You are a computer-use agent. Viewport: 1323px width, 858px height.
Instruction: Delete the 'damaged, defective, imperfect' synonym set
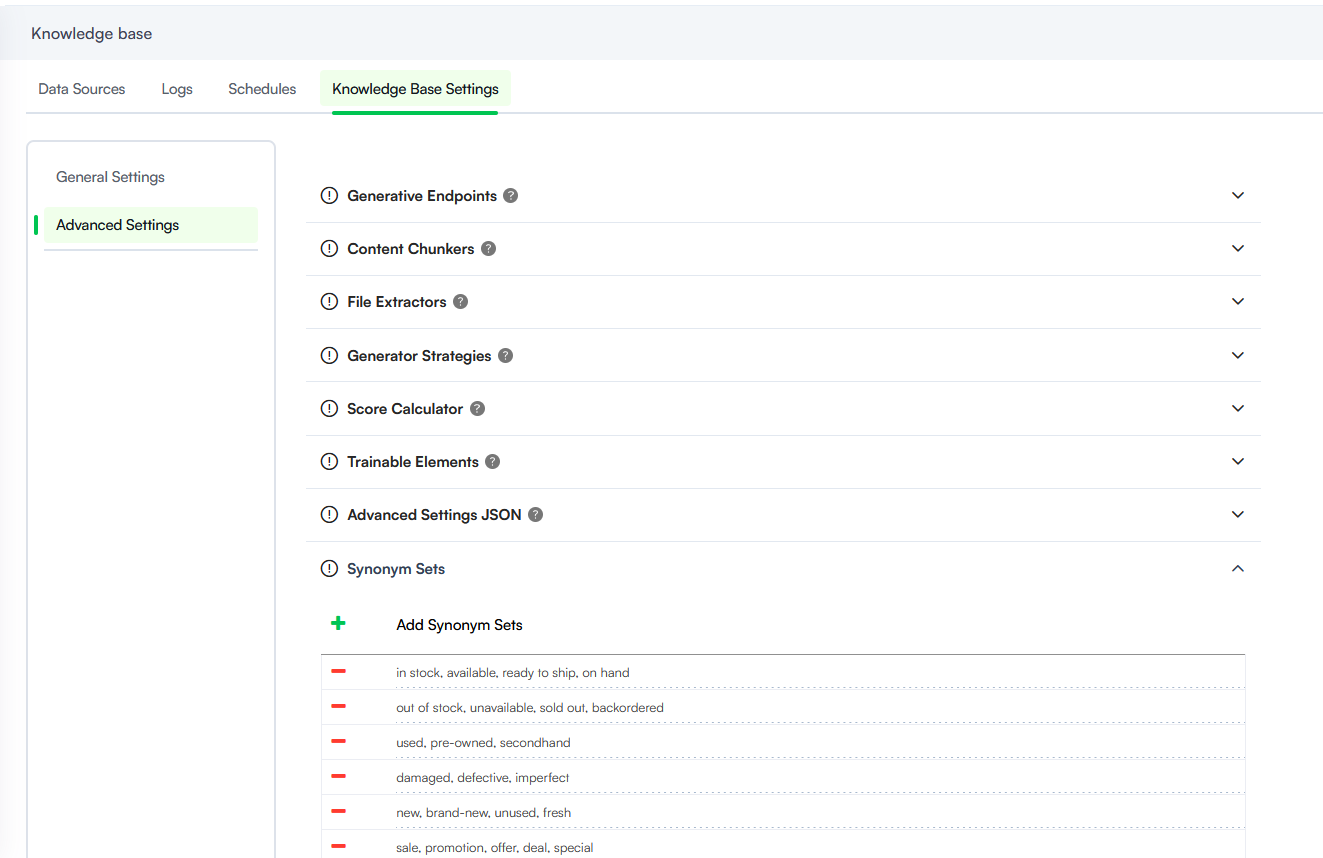tap(338, 777)
